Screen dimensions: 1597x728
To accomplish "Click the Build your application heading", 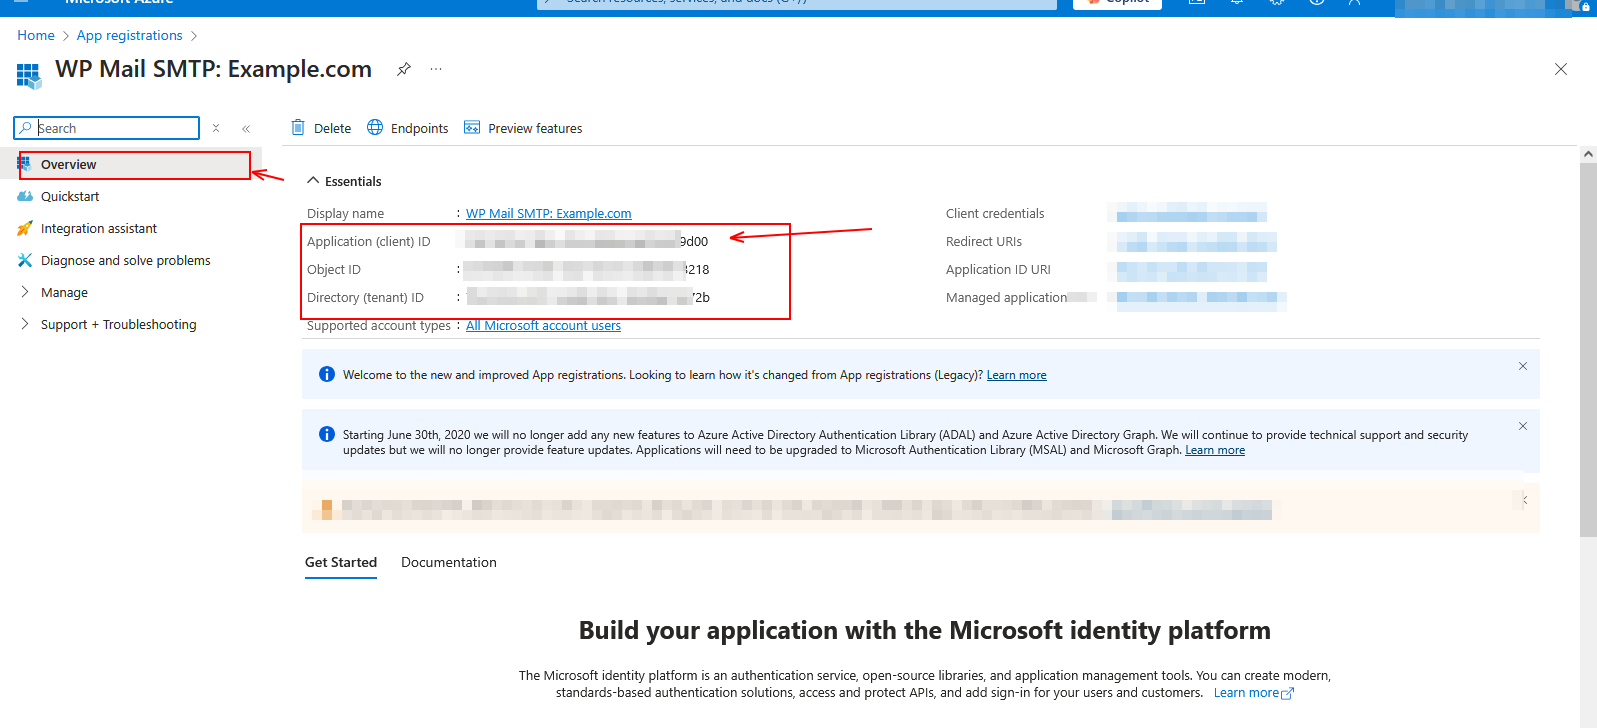I will 925,631.
